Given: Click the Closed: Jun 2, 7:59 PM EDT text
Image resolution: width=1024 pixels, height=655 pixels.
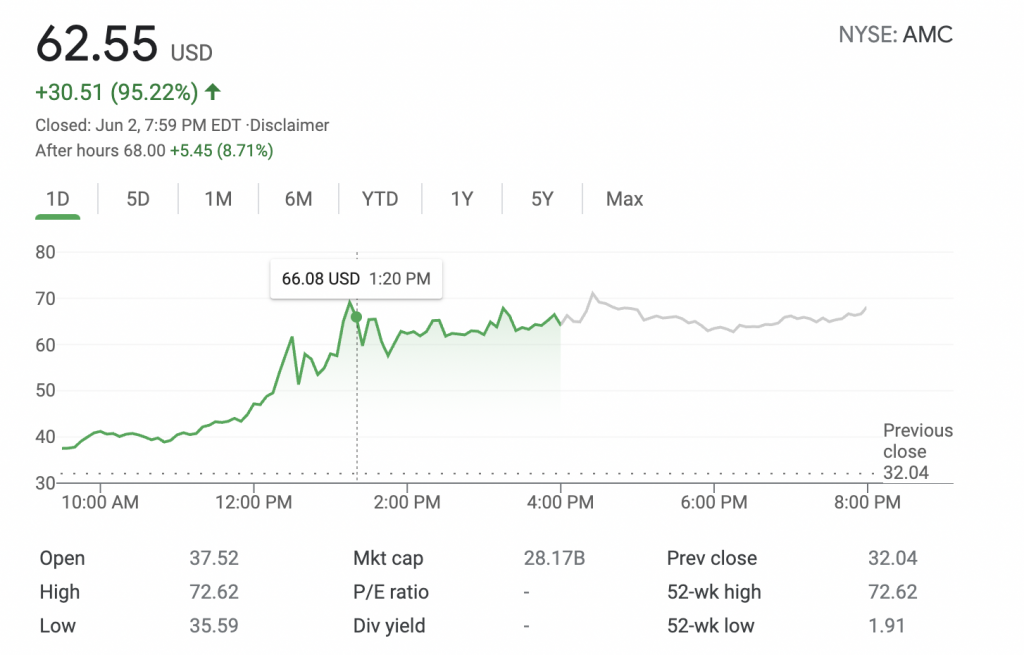Looking at the screenshot, I should [x=138, y=125].
